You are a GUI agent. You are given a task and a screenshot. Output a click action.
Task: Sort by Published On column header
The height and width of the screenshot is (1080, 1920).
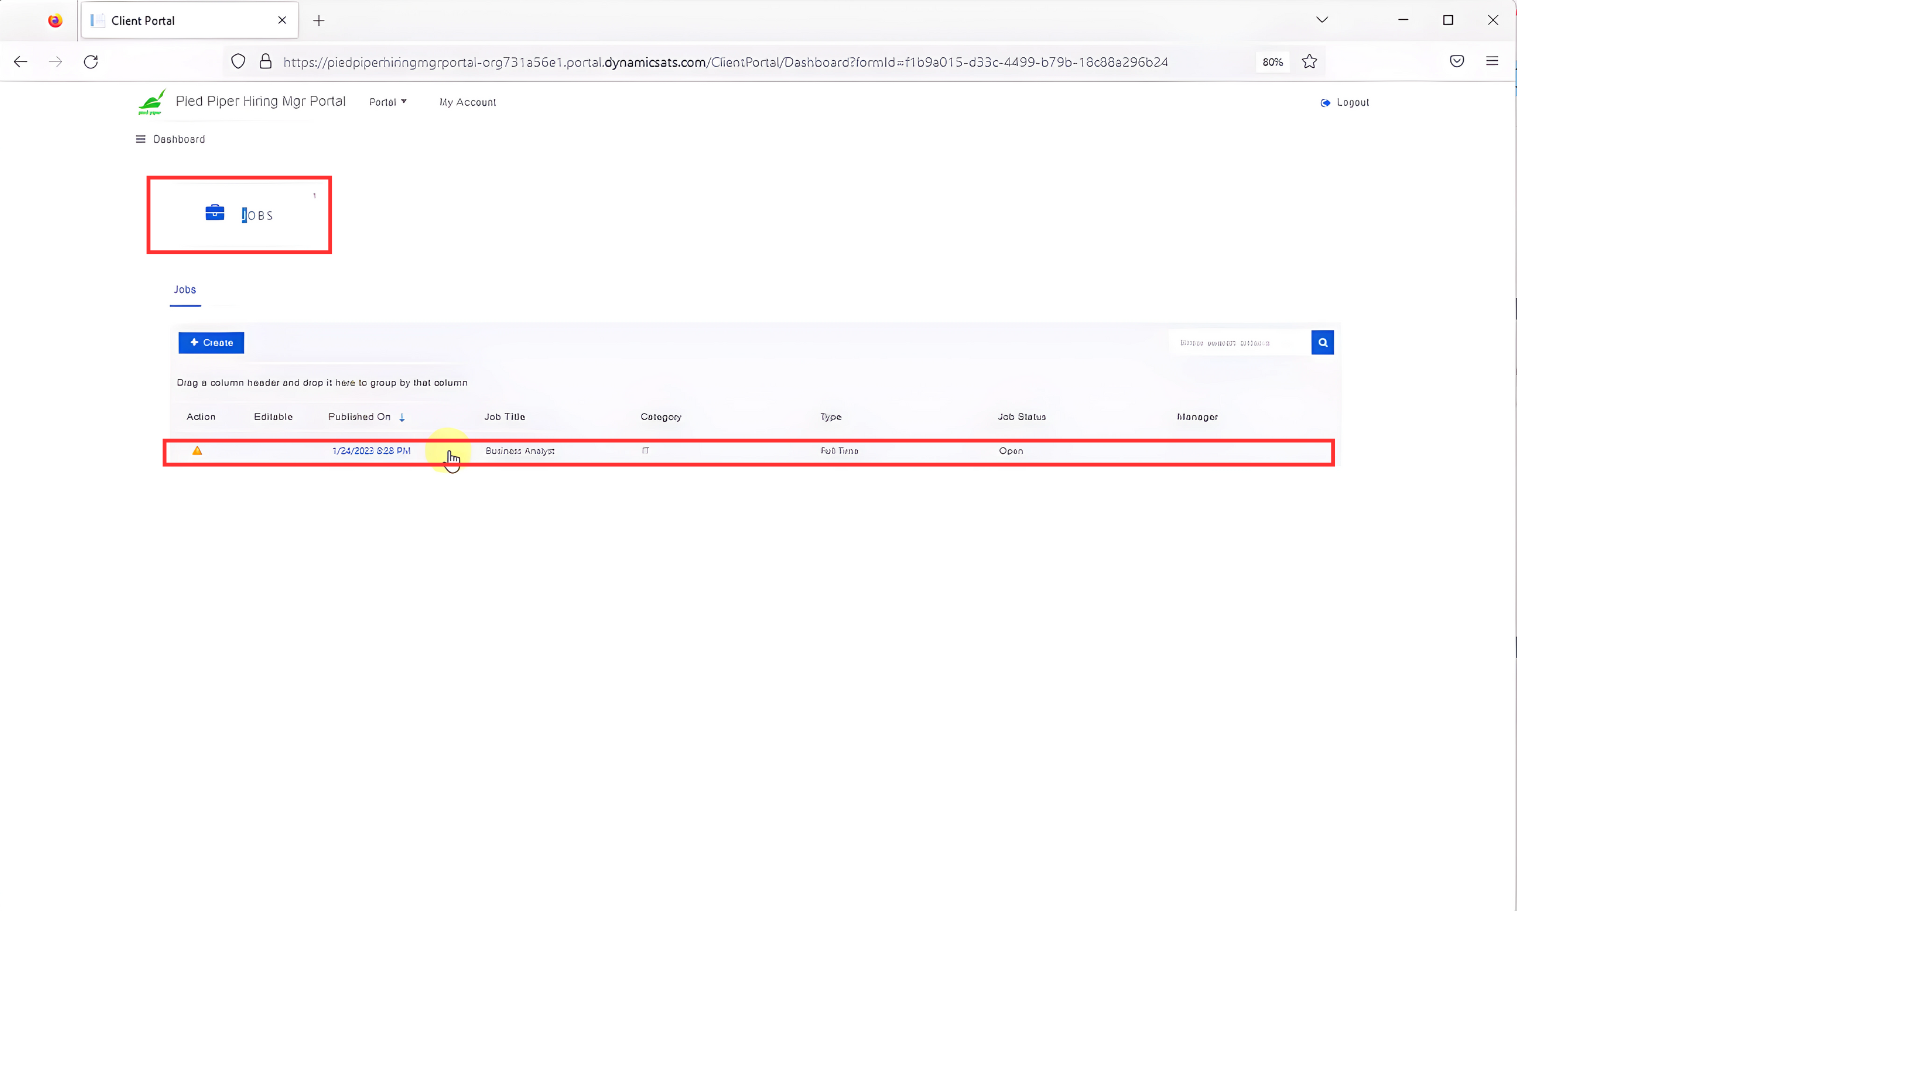click(360, 417)
